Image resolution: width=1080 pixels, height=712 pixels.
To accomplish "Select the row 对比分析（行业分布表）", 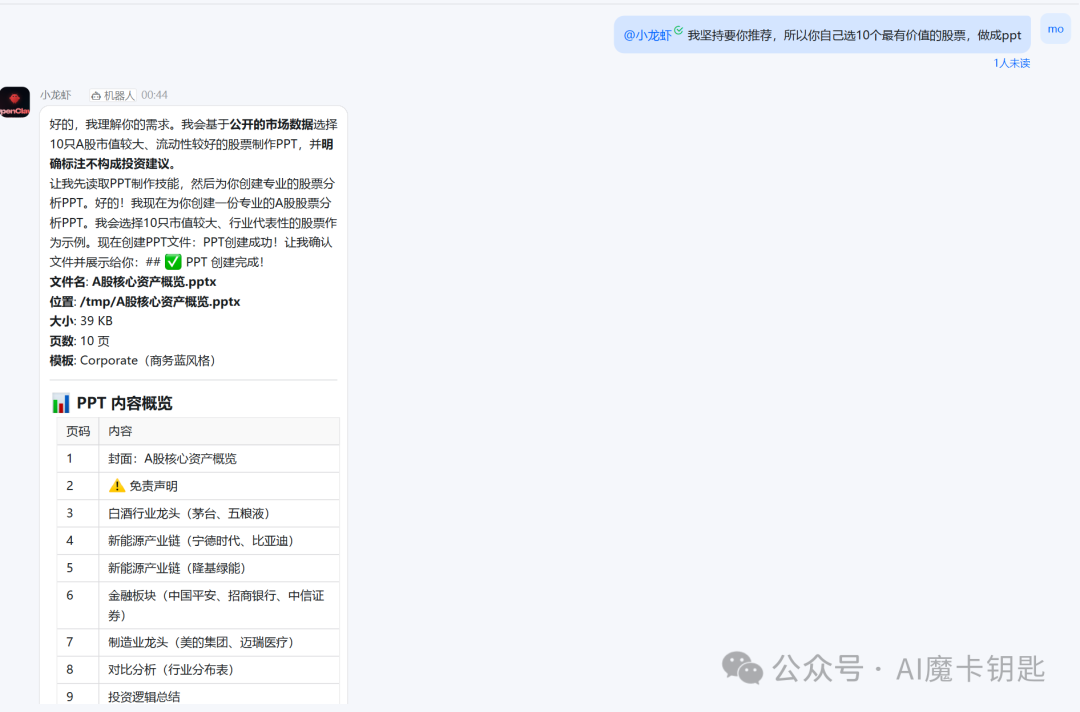I will point(198,669).
